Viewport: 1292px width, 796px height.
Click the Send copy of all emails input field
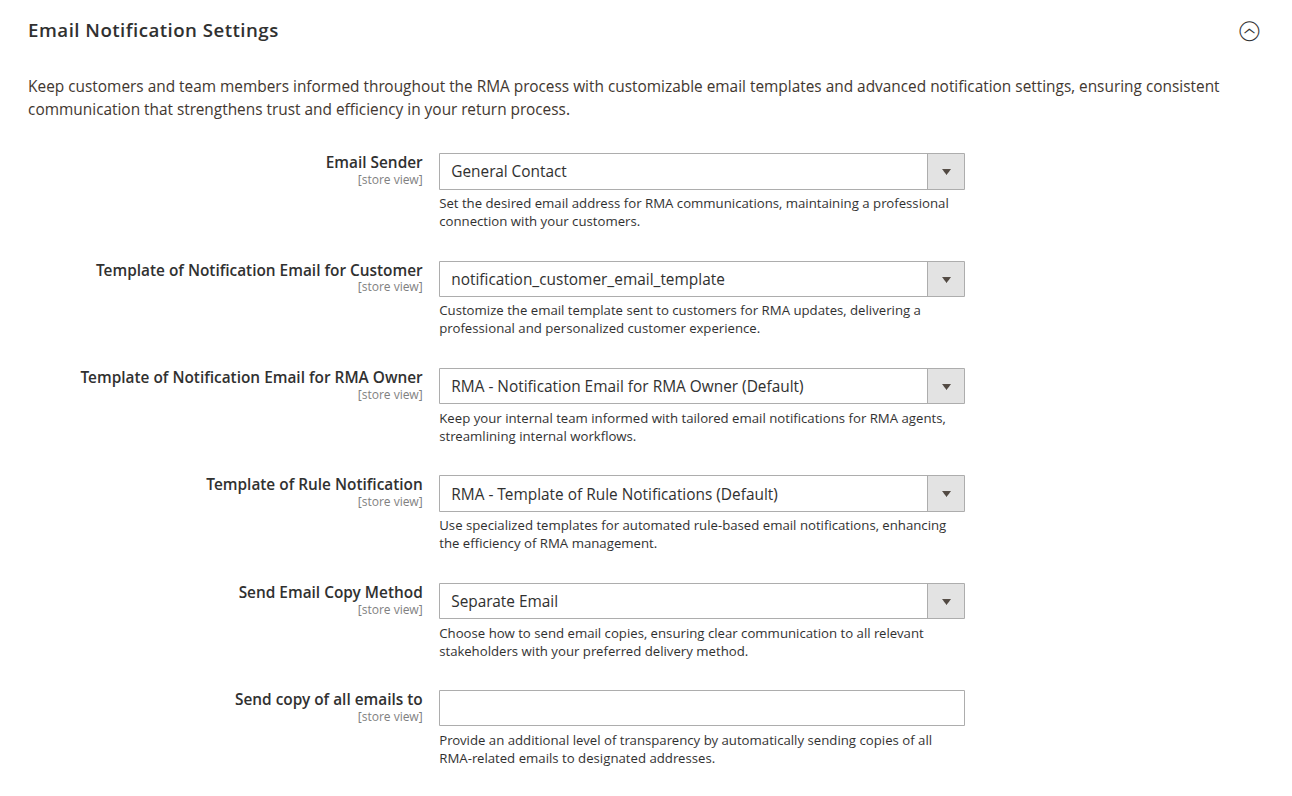pos(700,707)
